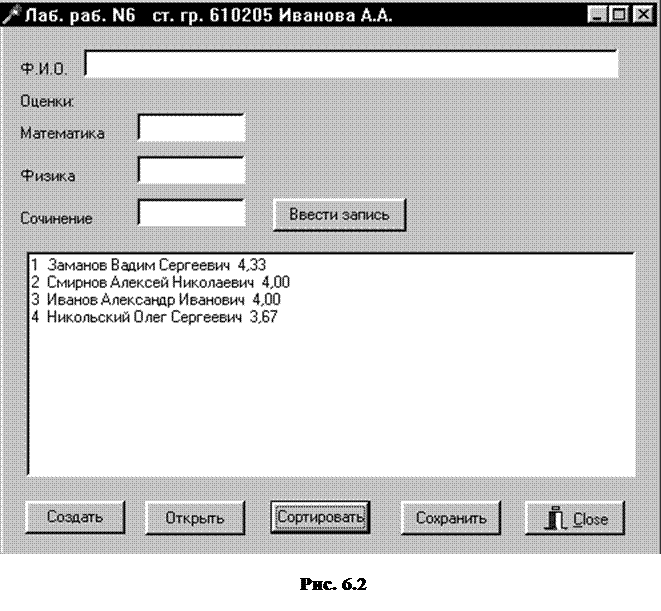
Task: Close the window with title bar X
Action: pos(643,15)
